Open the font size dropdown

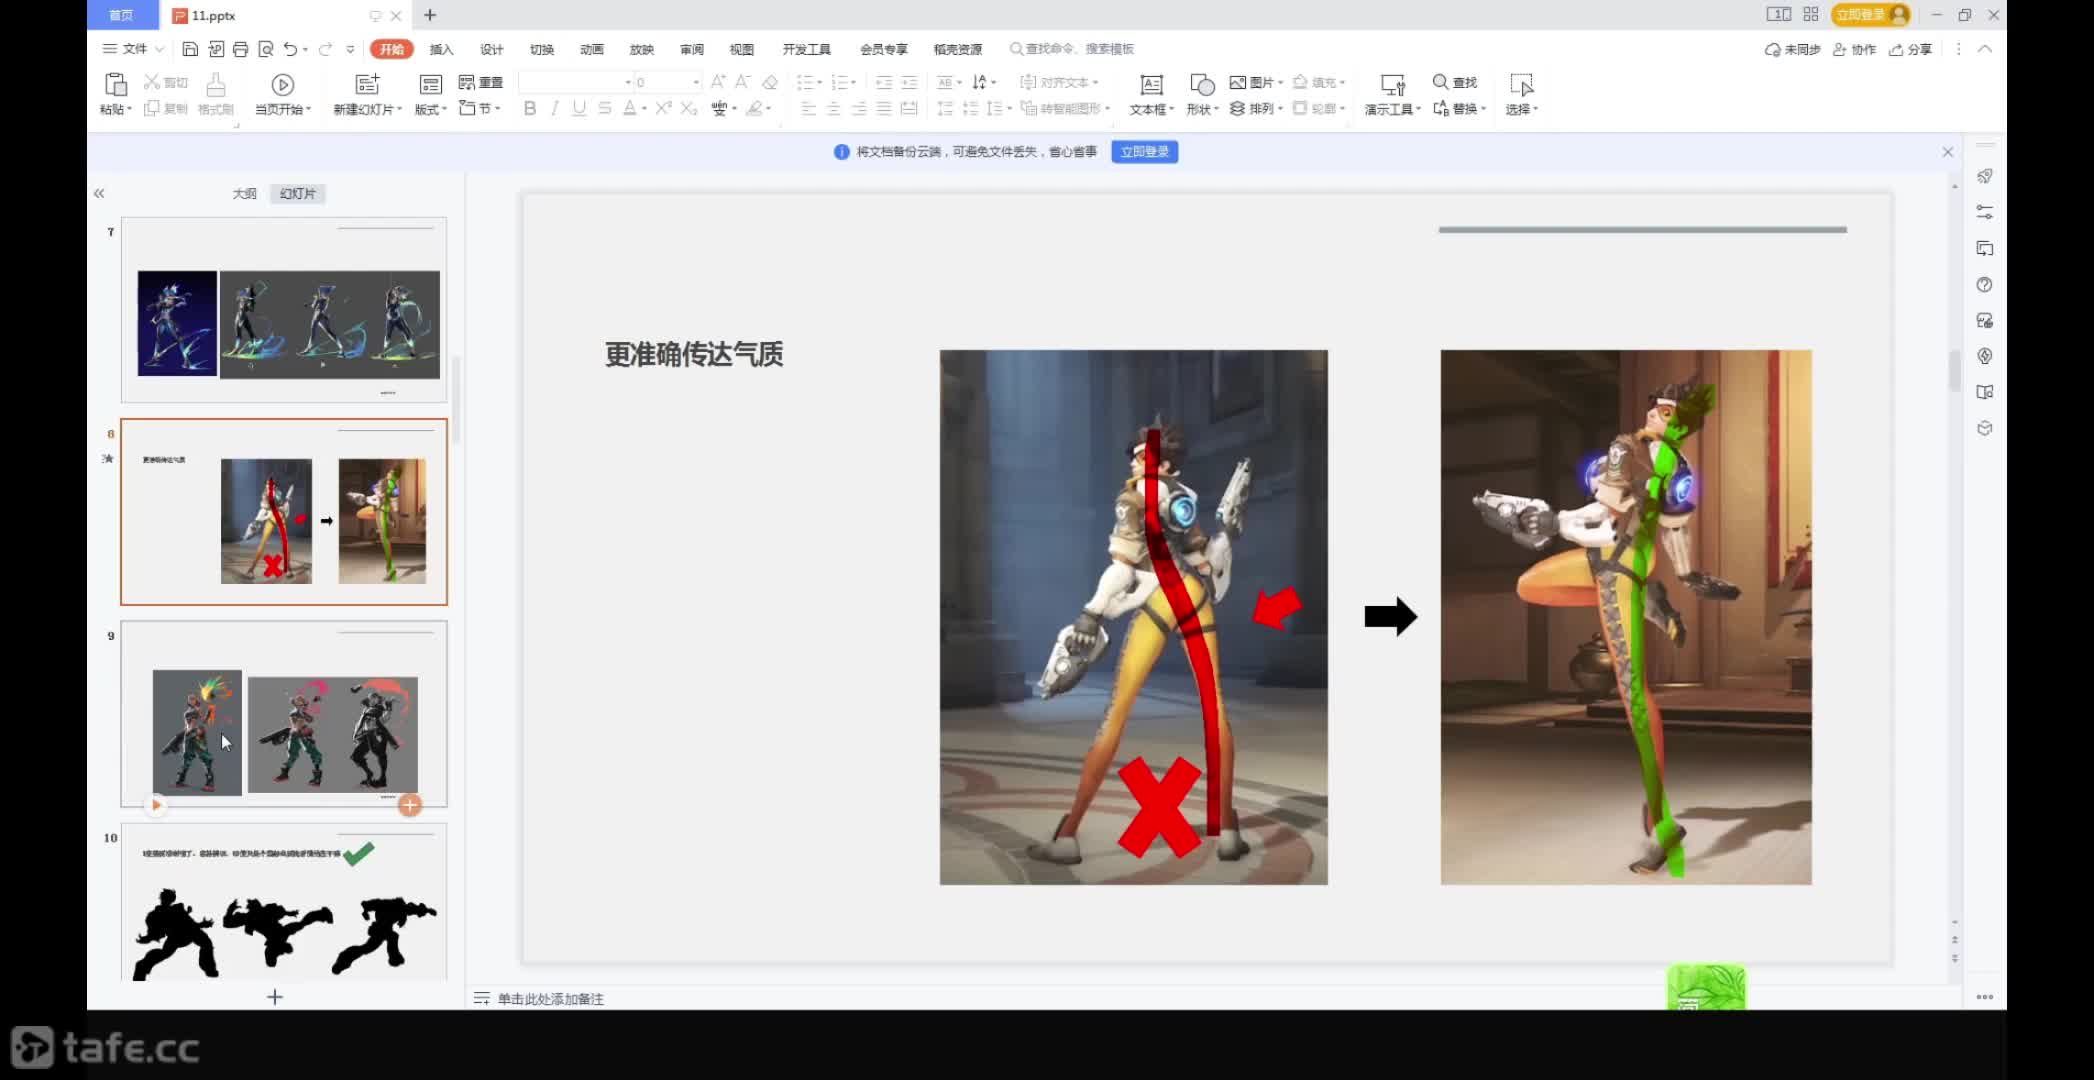(x=696, y=82)
